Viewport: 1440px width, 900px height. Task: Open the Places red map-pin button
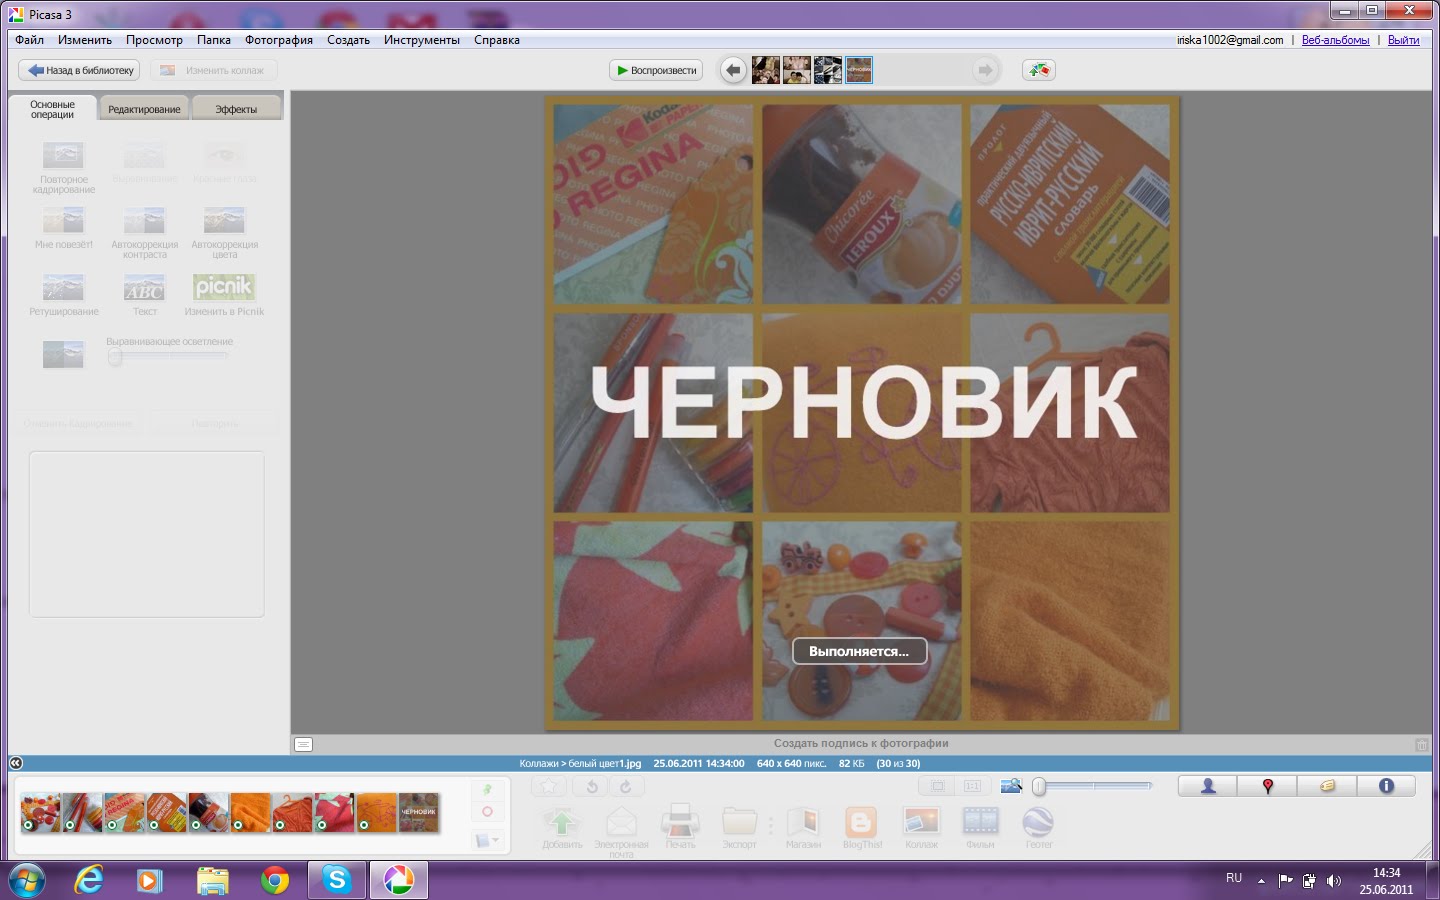(1267, 786)
